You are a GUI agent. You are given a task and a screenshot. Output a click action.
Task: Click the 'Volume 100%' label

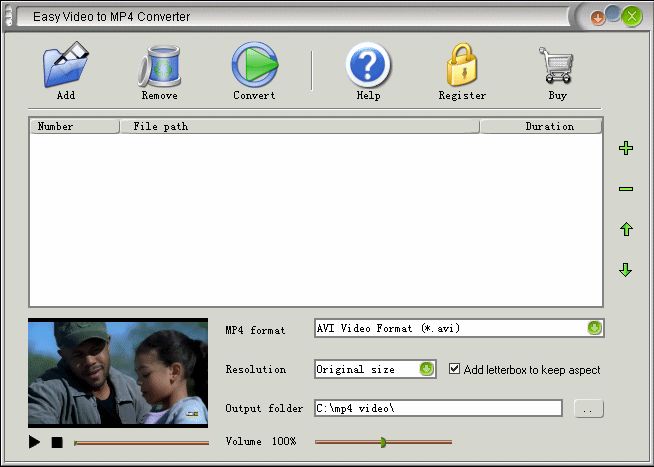[x=261, y=441]
